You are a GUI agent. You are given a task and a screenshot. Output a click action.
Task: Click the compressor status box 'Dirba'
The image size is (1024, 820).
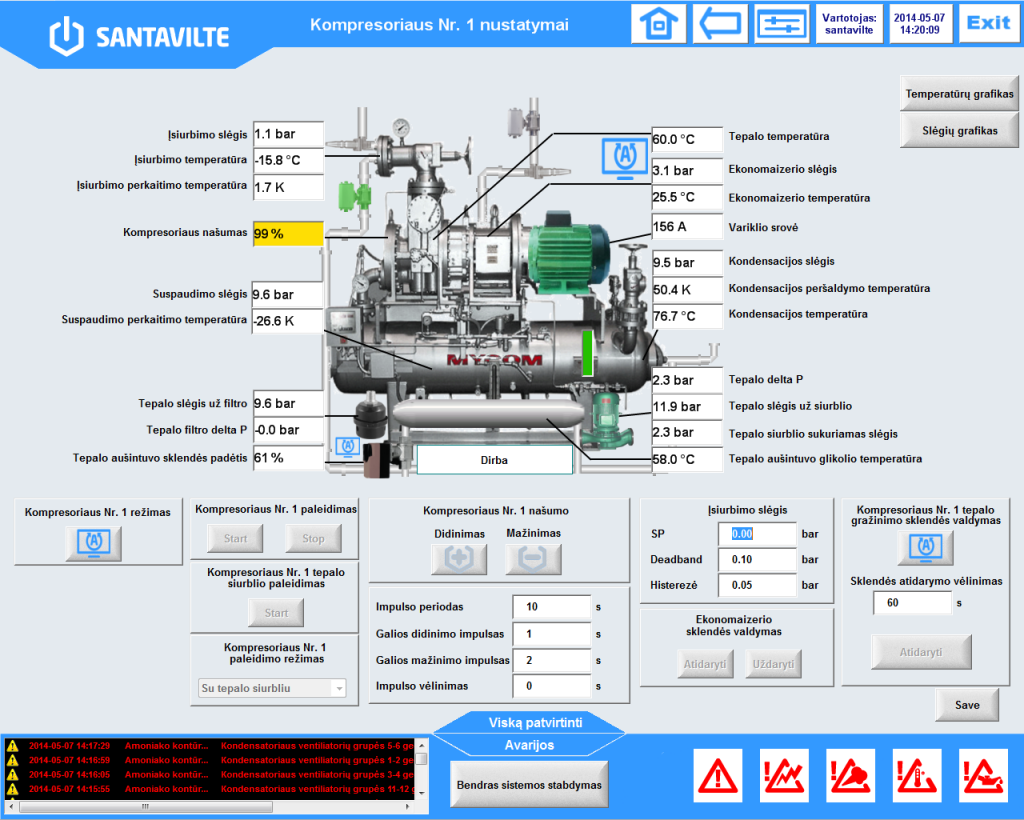494,460
